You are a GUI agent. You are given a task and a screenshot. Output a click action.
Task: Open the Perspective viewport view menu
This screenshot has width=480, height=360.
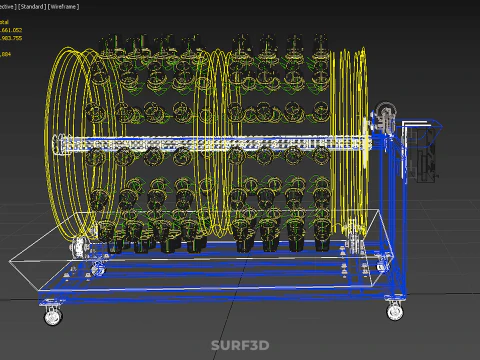click(x=7, y=7)
